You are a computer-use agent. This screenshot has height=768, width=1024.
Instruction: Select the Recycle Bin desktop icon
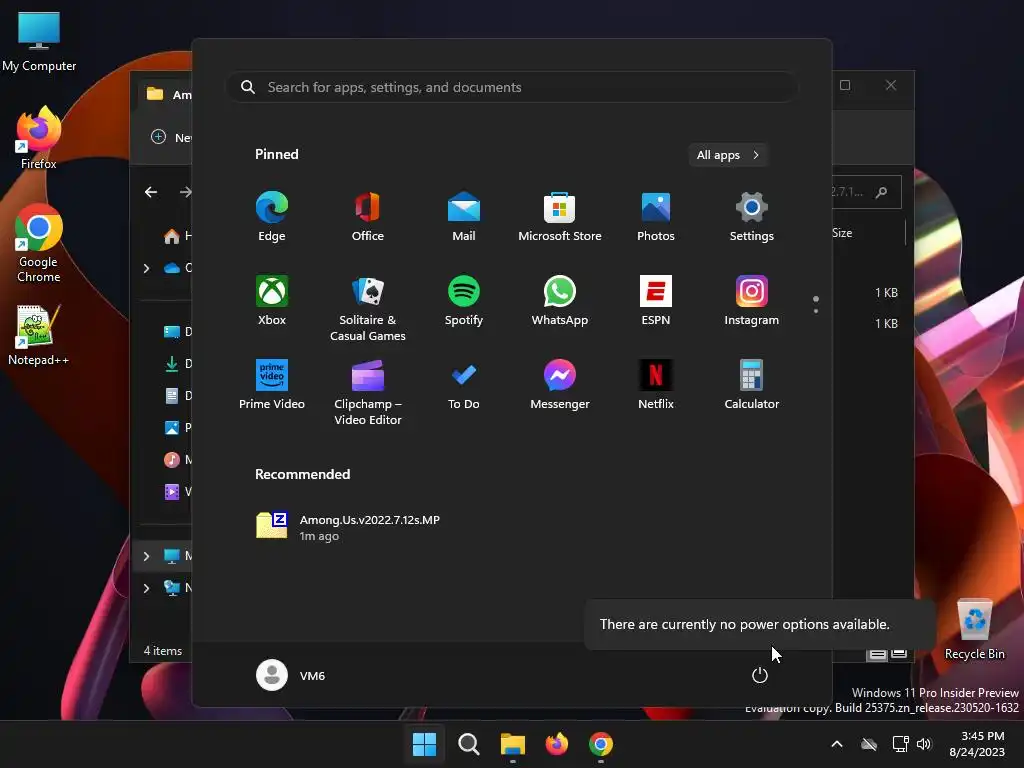[x=975, y=630]
